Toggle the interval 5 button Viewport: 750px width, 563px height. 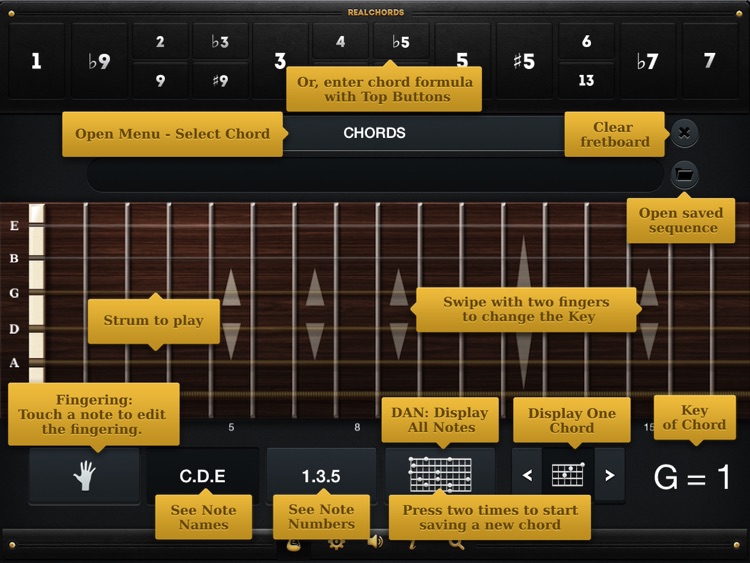[462, 61]
